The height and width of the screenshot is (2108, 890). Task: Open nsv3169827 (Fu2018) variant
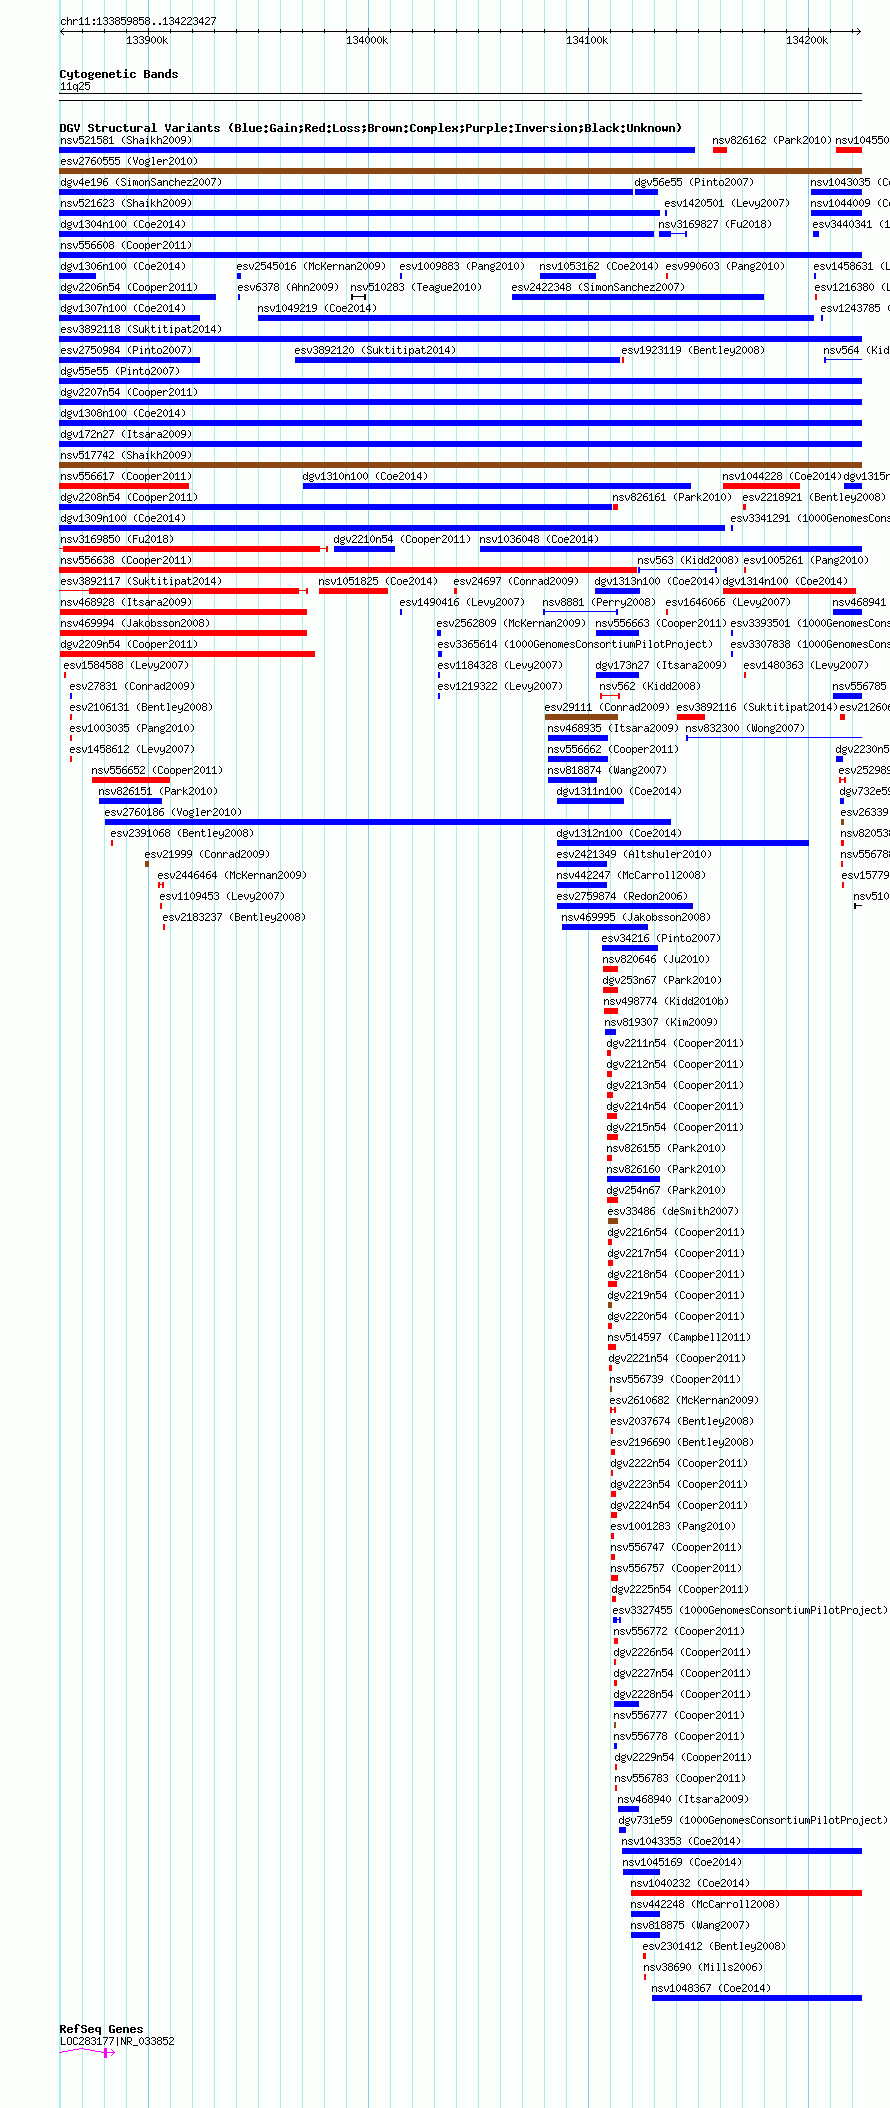715,224
